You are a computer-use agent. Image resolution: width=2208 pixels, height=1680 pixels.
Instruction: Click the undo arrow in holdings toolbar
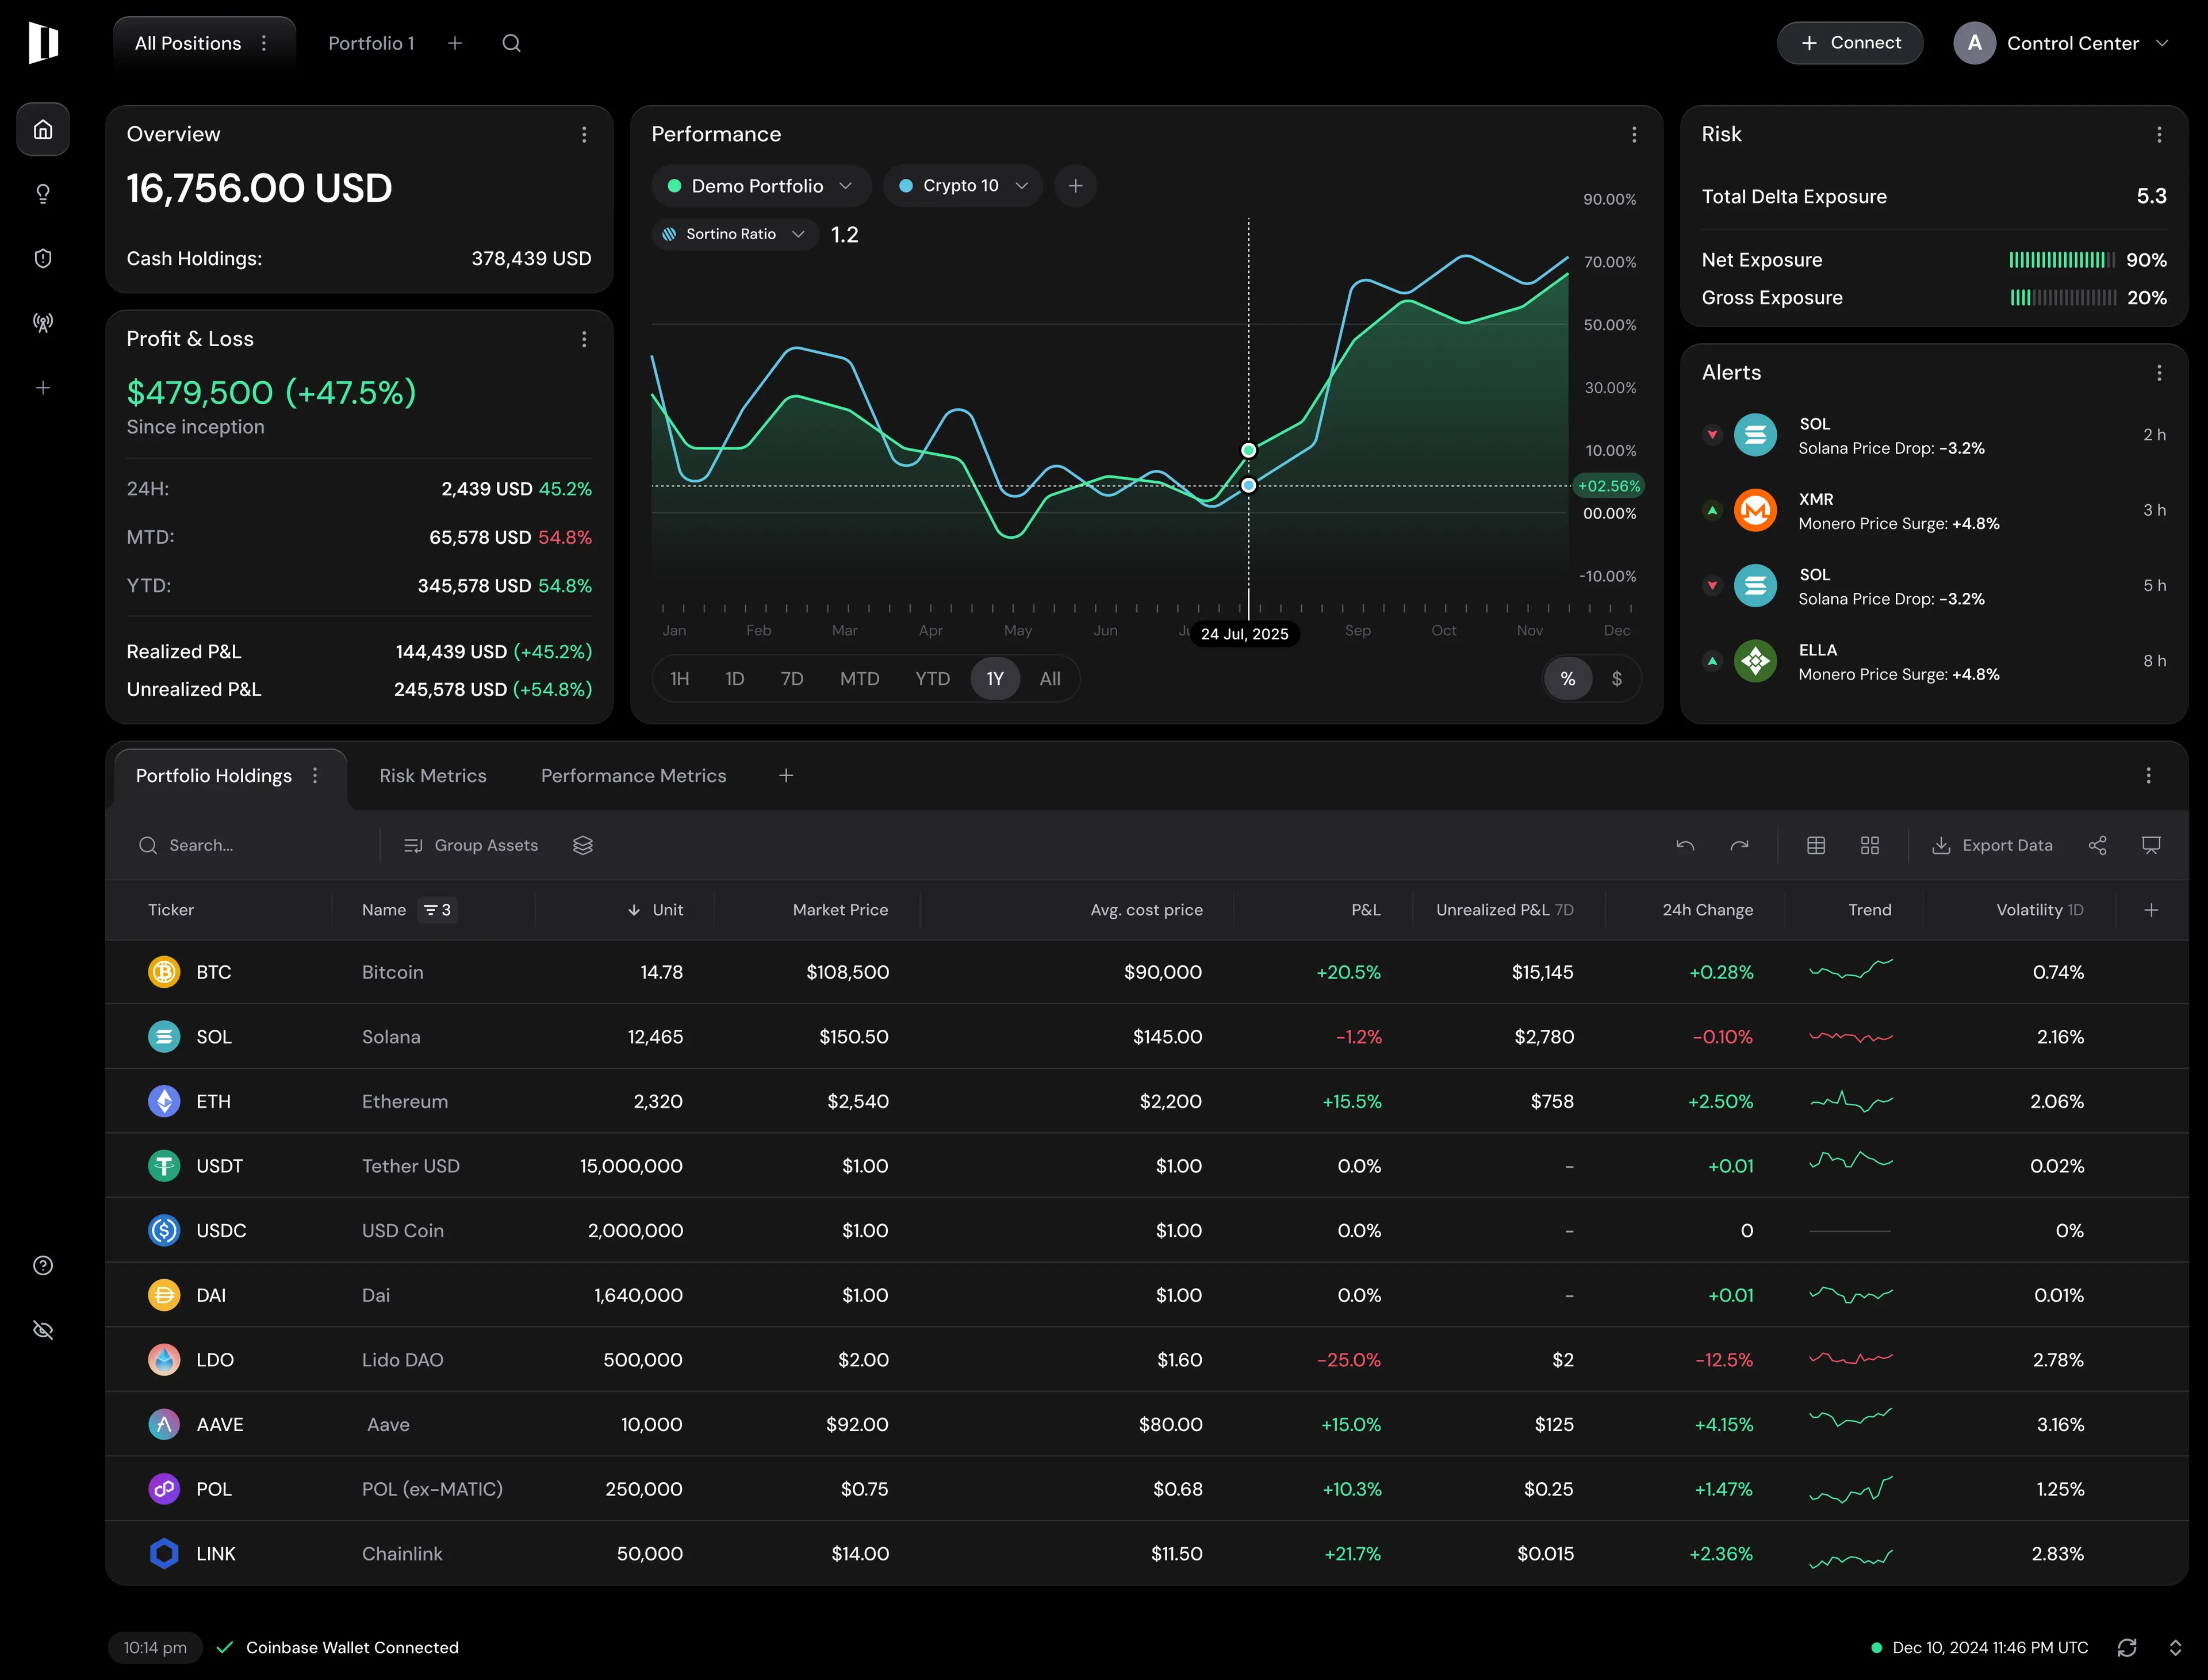point(1685,845)
